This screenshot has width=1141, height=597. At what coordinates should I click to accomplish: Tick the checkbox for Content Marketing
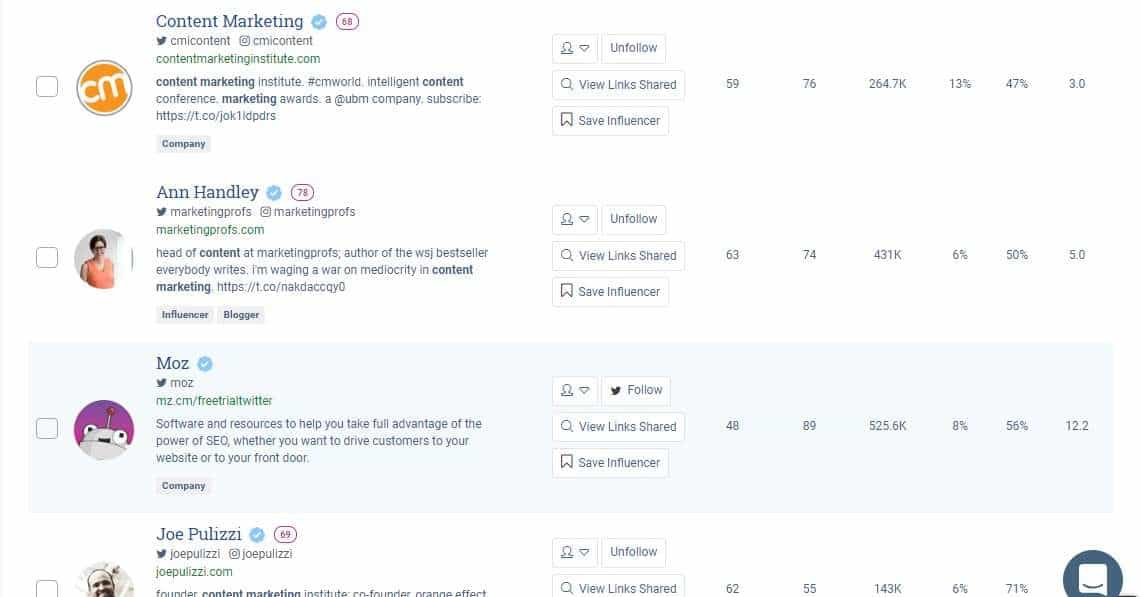point(47,86)
